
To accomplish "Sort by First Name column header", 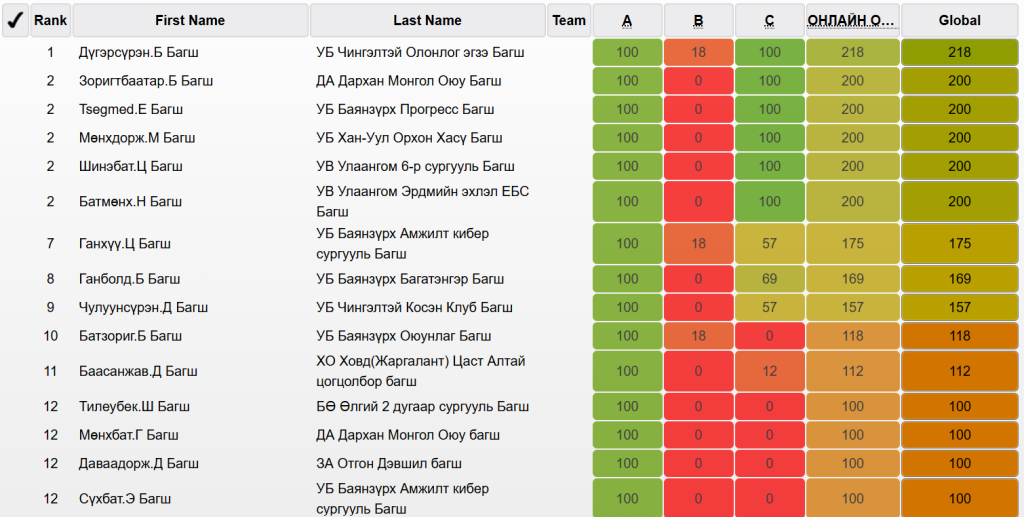I will [190, 20].
